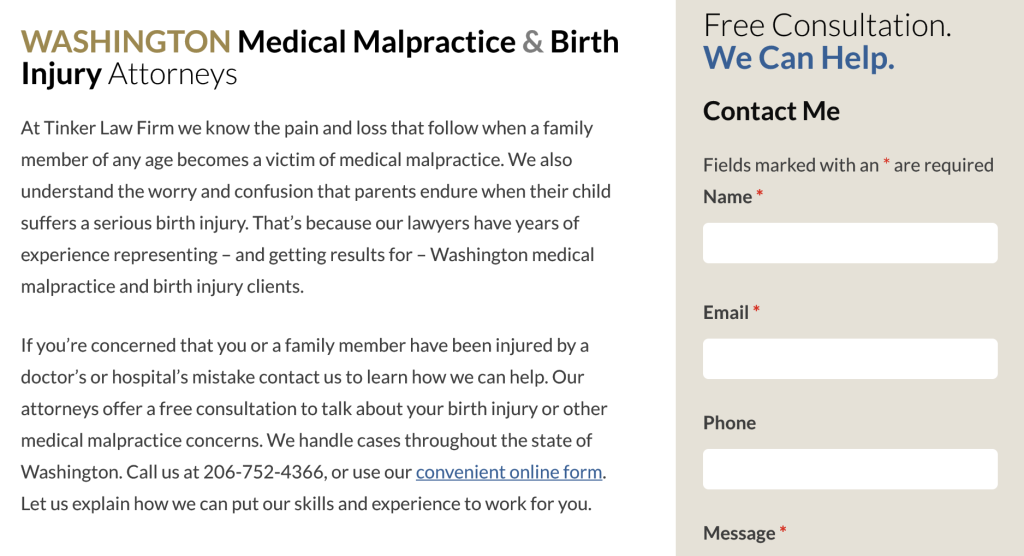Click the red asterisk beside Email
The height and width of the screenshot is (556, 1024).
click(756, 309)
